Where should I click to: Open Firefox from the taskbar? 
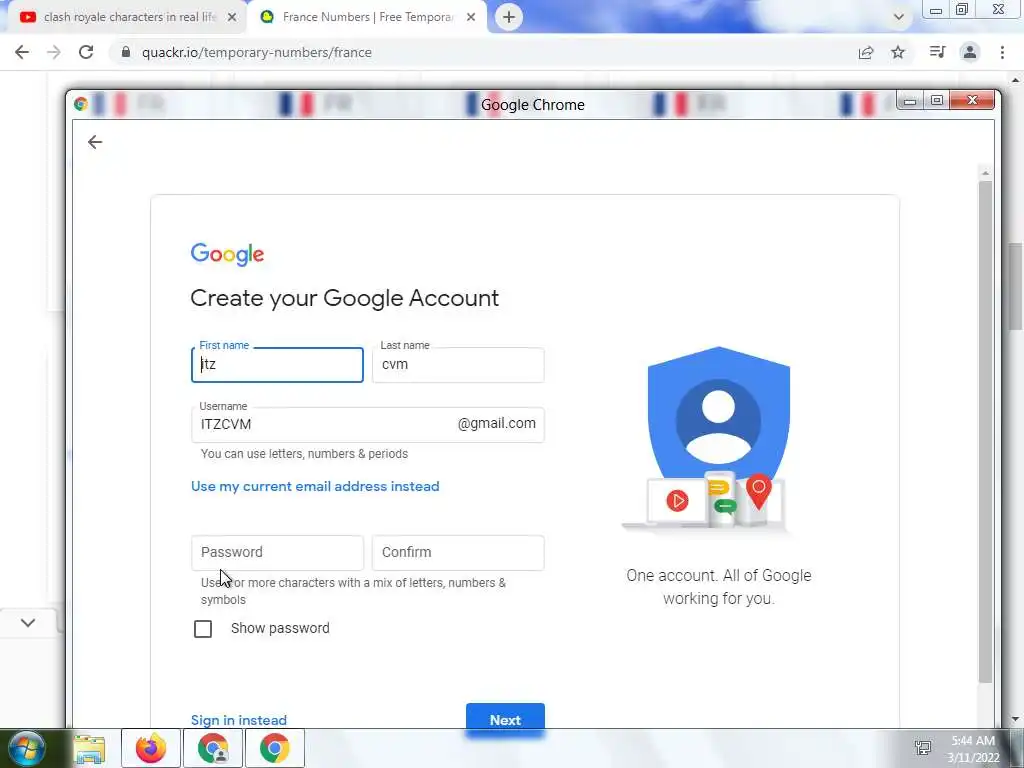click(x=151, y=748)
